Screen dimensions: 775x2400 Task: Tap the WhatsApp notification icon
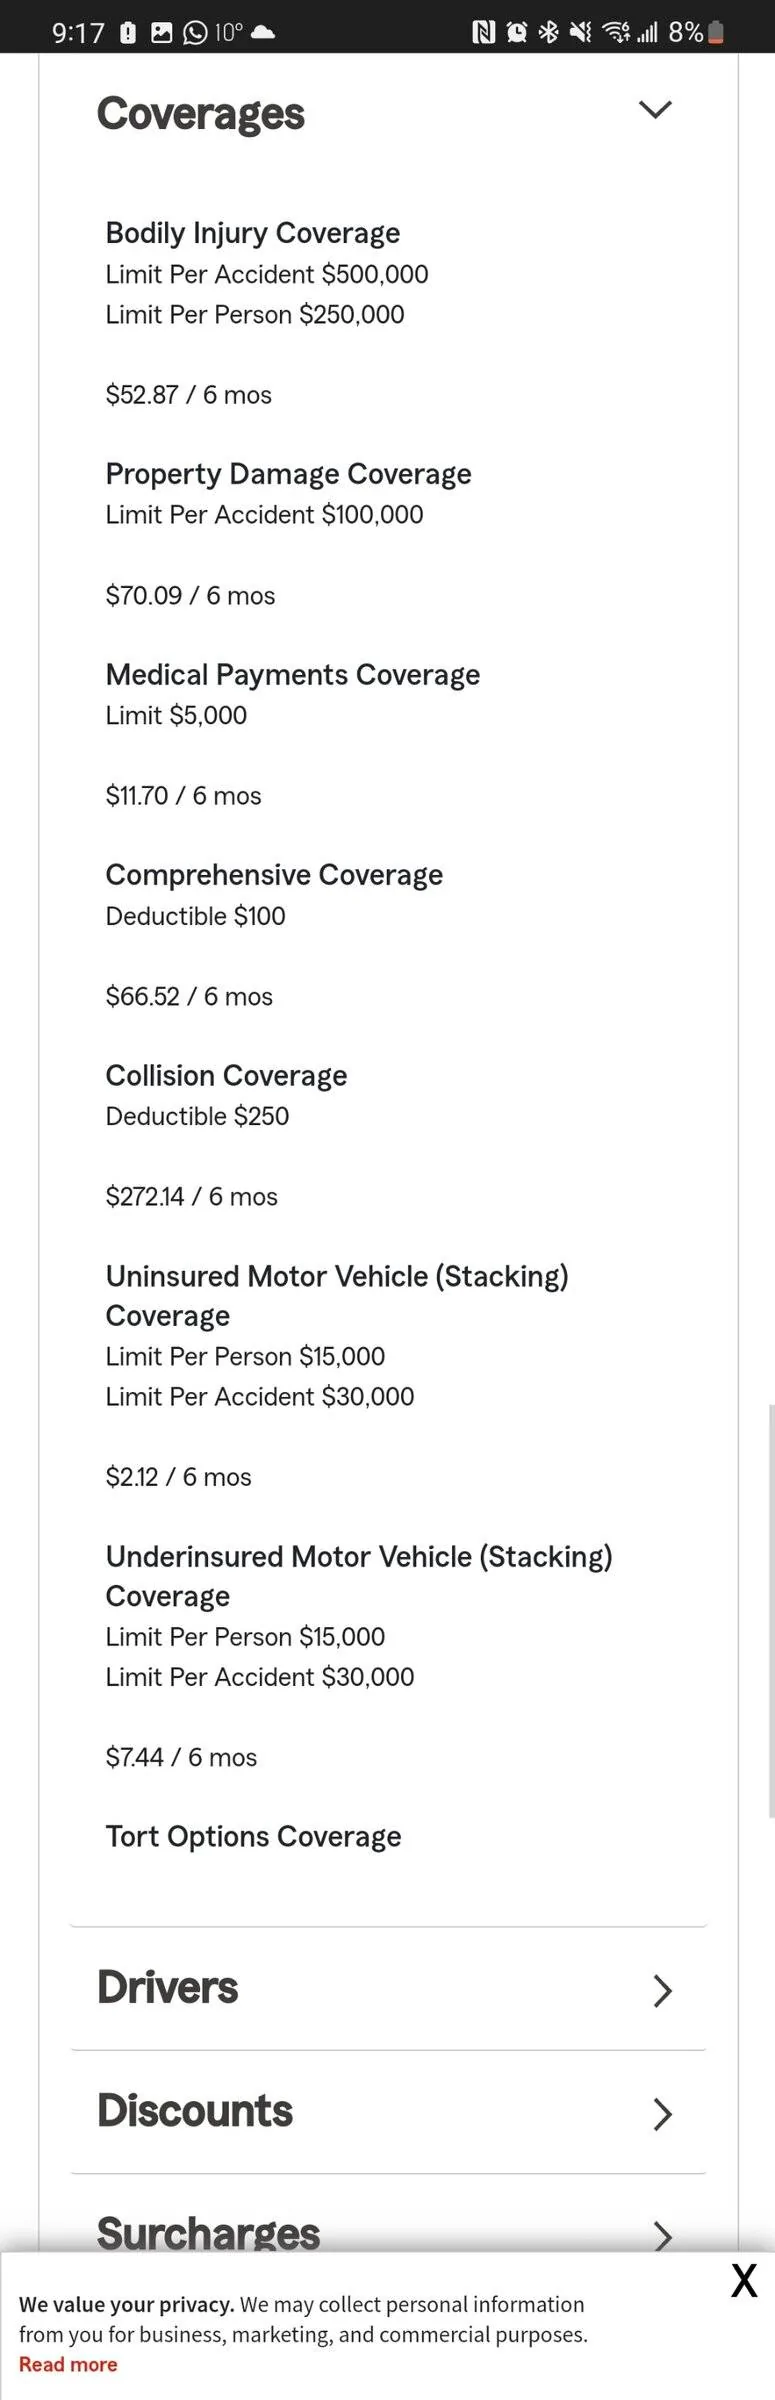(195, 33)
